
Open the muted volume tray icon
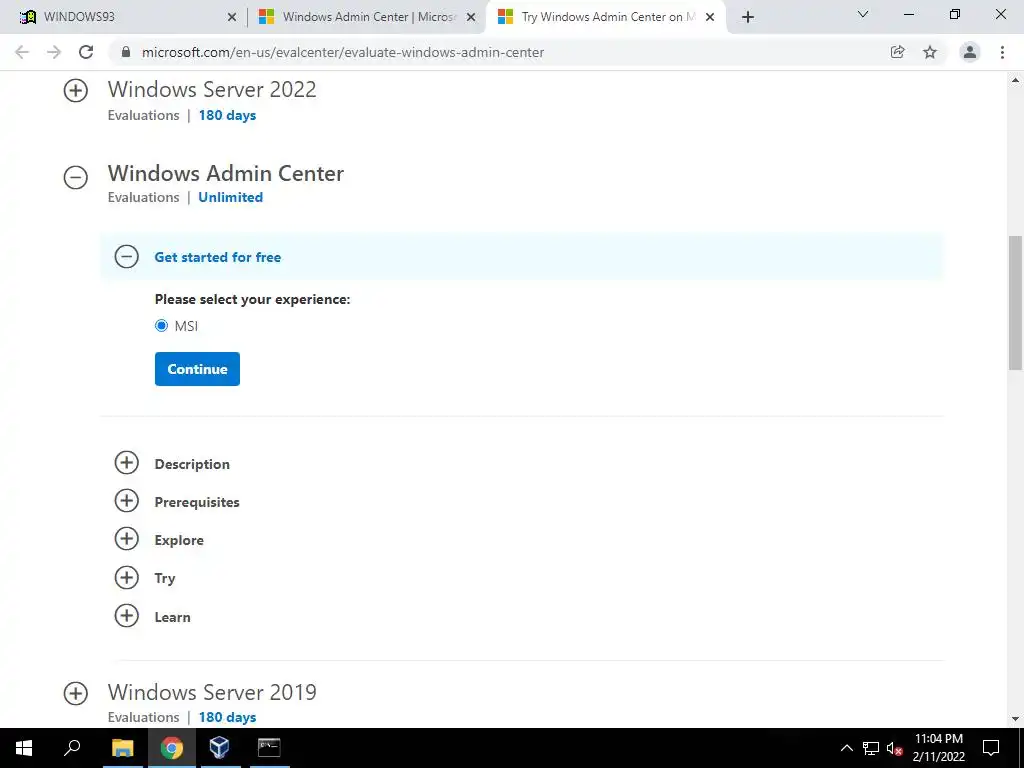pyautogui.click(x=894, y=748)
